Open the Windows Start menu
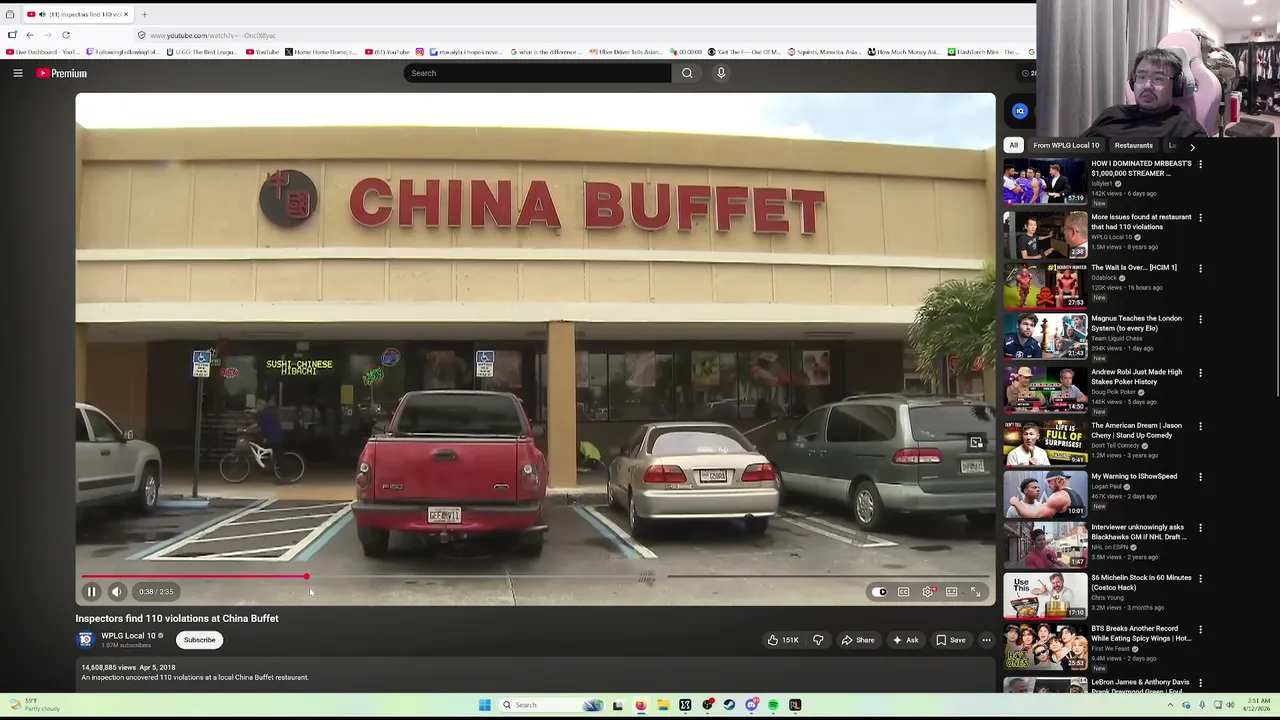The image size is (1280, 720). pos(484,705)
